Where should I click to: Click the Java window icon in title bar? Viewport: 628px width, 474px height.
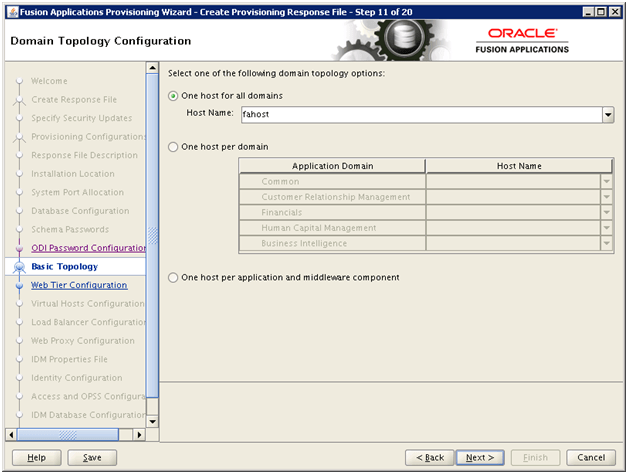coord(13,12)
